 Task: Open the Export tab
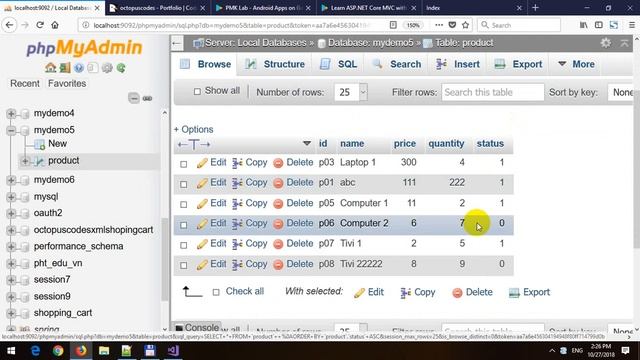click(x=518, y=64)
